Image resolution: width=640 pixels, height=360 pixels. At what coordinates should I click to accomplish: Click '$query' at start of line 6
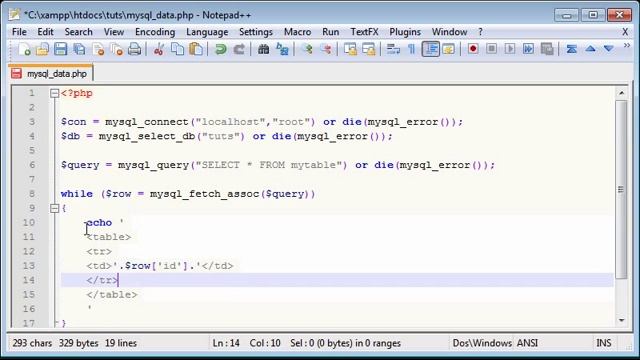pyautogui.click(x=80, y=165)
